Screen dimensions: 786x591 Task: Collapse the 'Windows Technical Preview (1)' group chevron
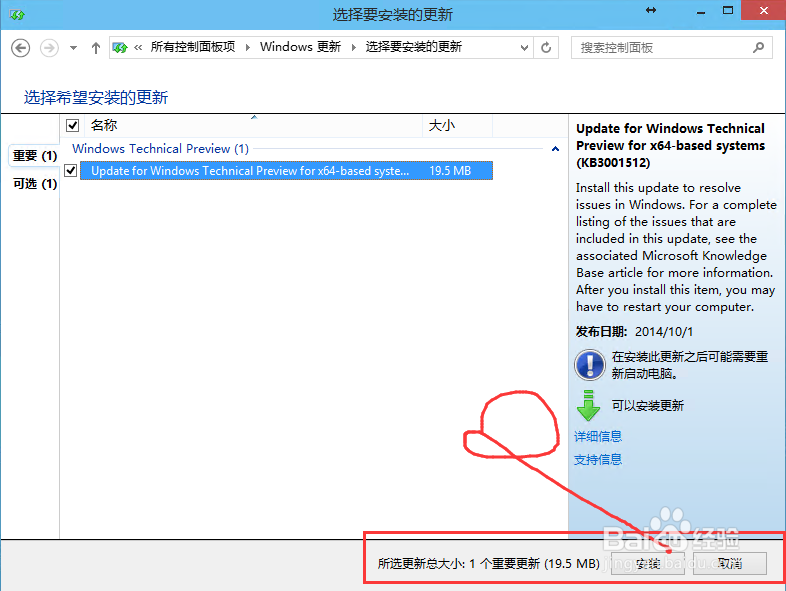point(555,149)
